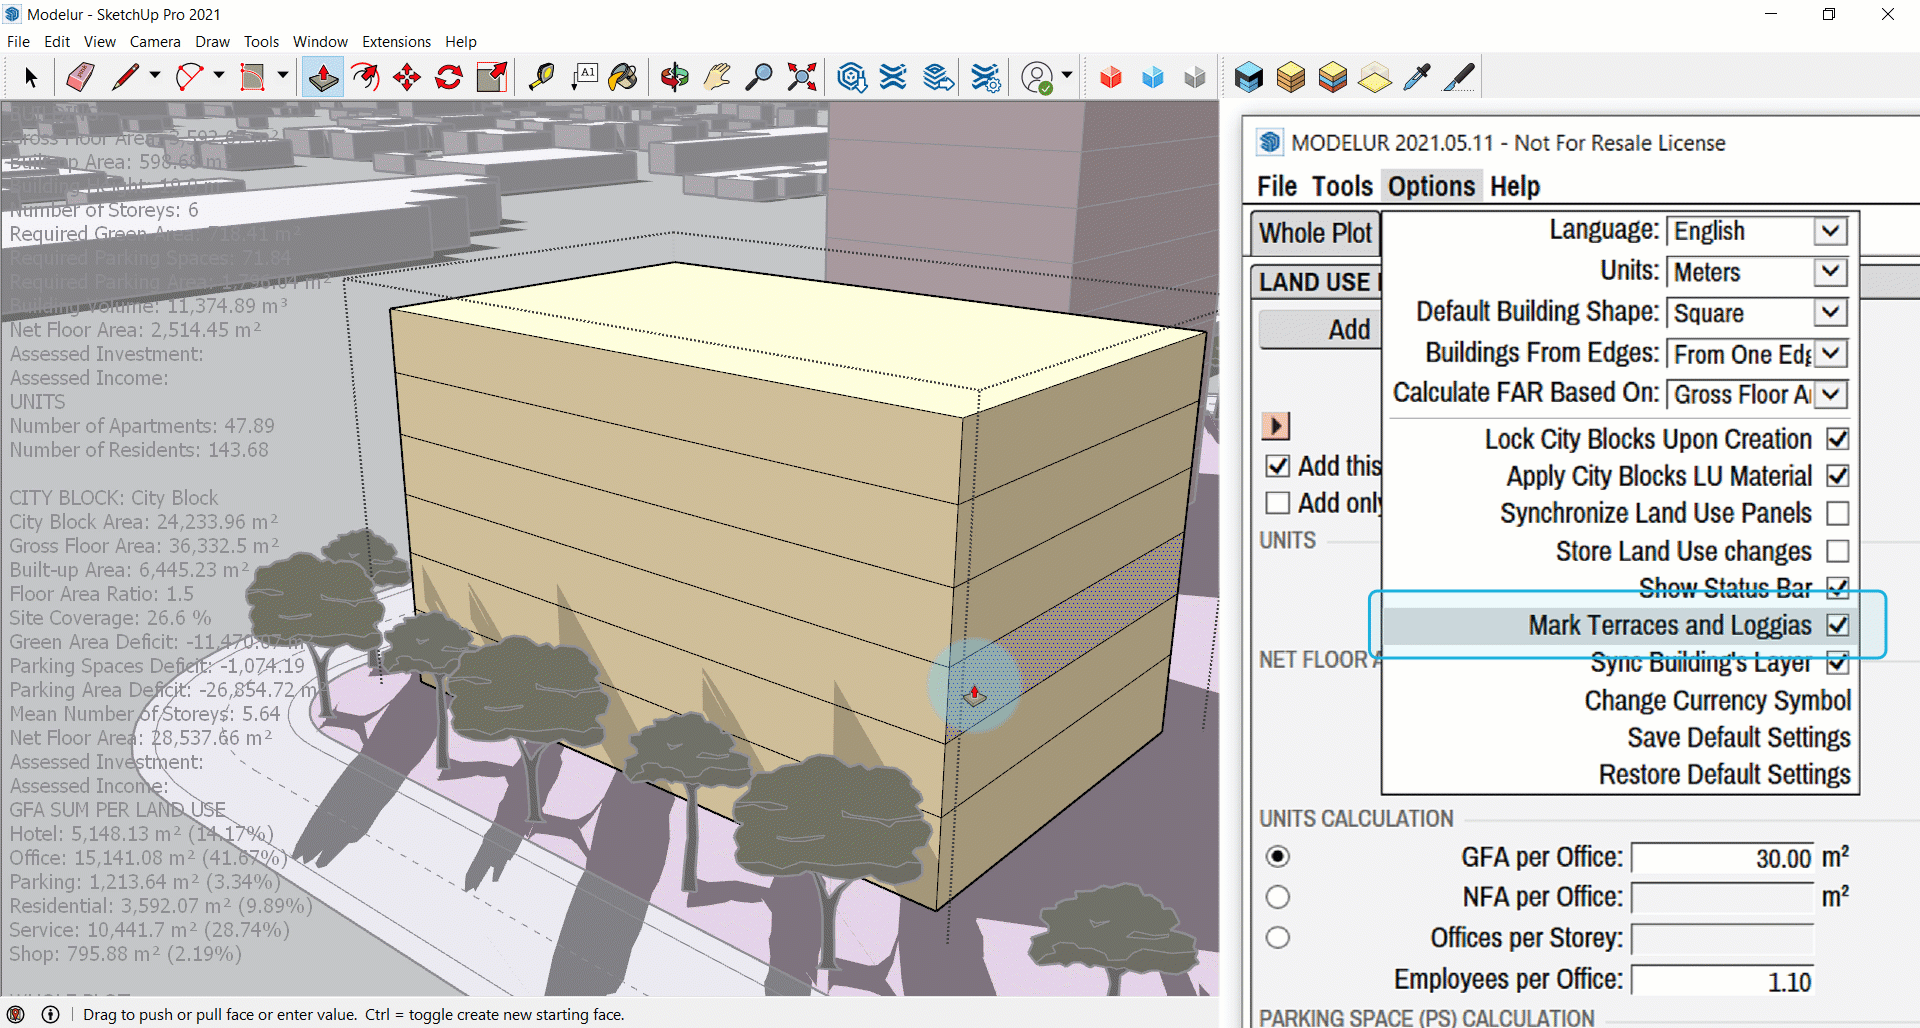Pick the Eraser tool
The image size is (1920, 1028).
point(80,77)
